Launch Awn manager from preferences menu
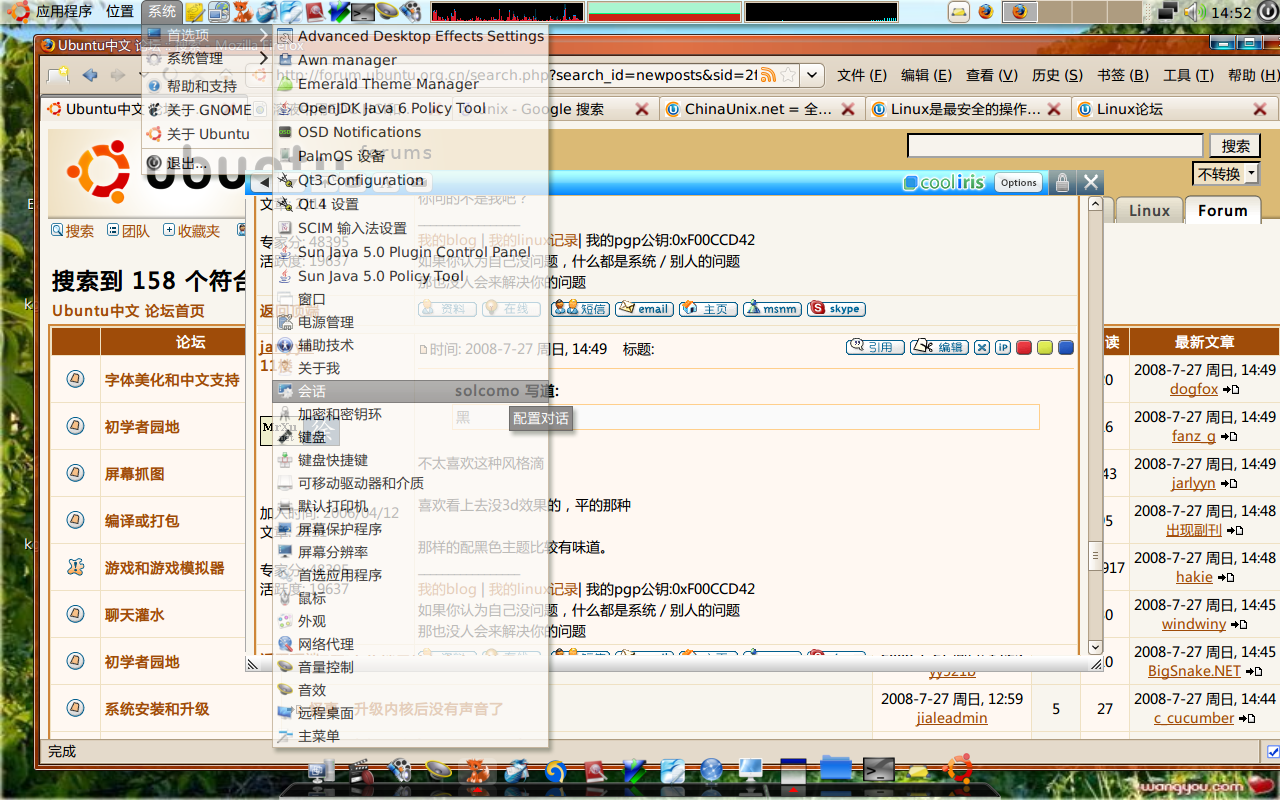1280x800 pixels. point(410,60)
